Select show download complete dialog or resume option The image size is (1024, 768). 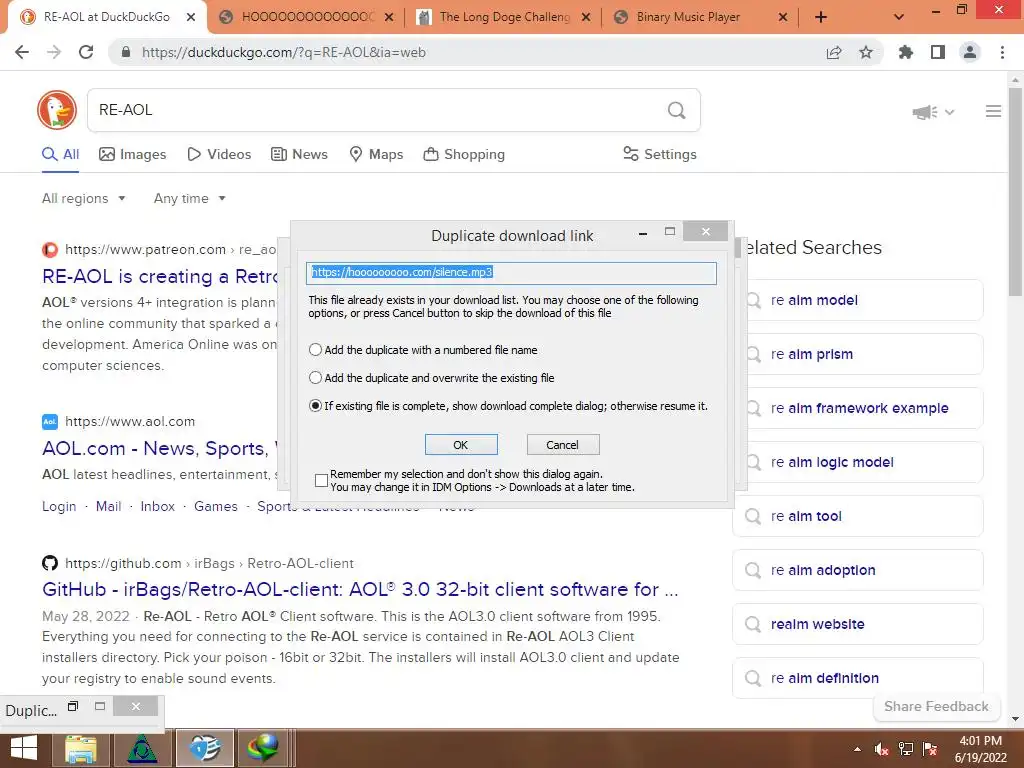tap(315, 406)
